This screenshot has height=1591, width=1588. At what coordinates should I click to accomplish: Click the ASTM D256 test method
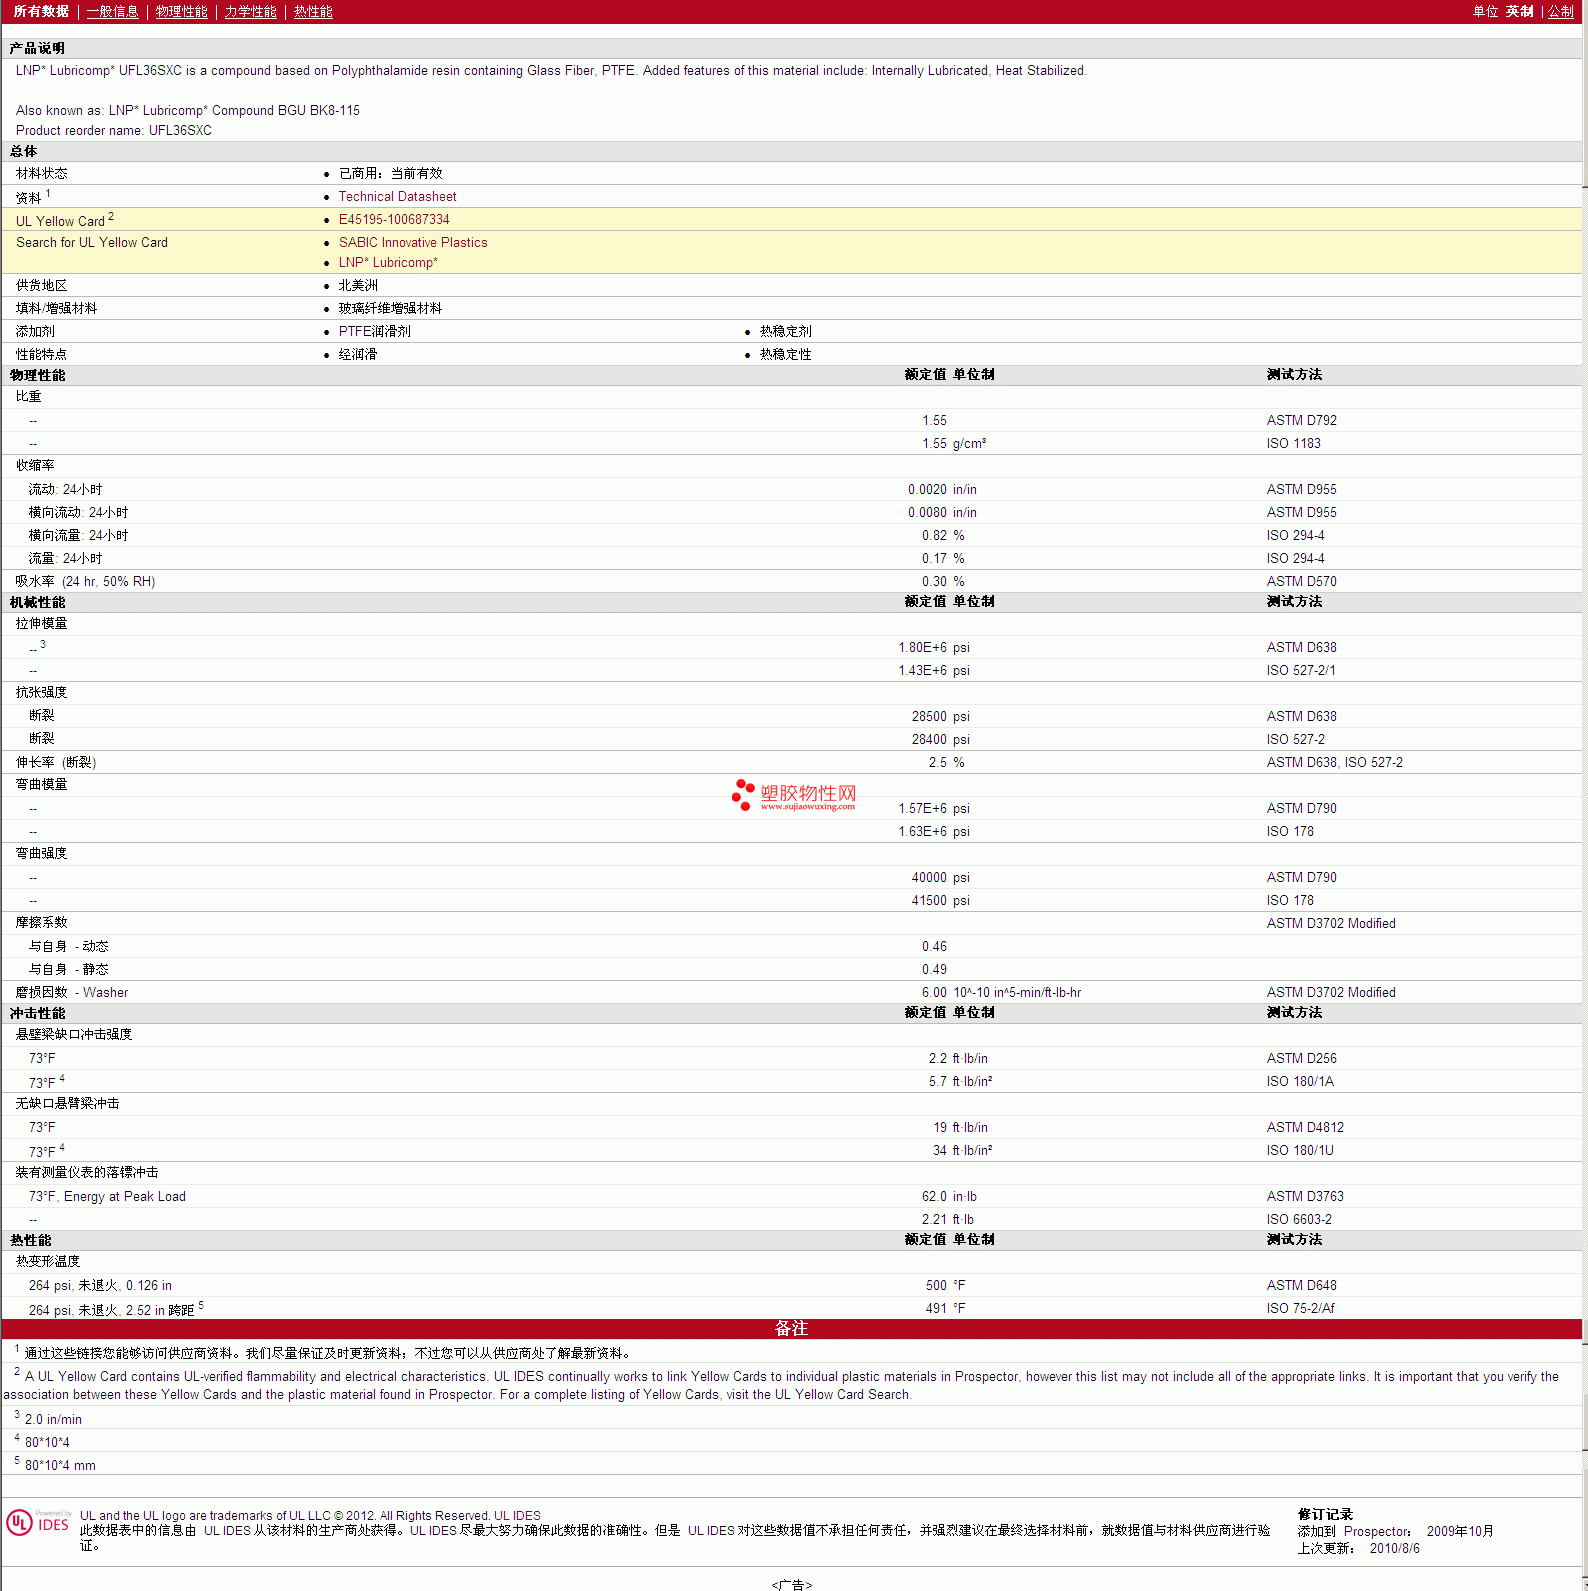coord(1301,1059)
